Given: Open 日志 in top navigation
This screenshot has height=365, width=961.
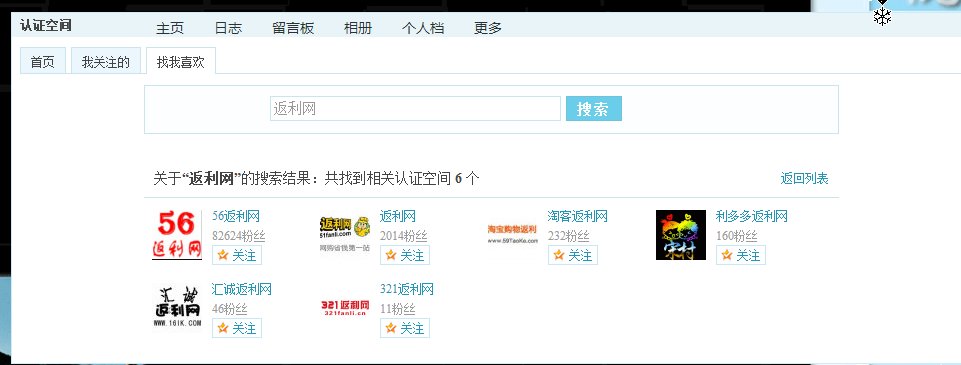Looking at the screenshot, I should coord(228,28).
